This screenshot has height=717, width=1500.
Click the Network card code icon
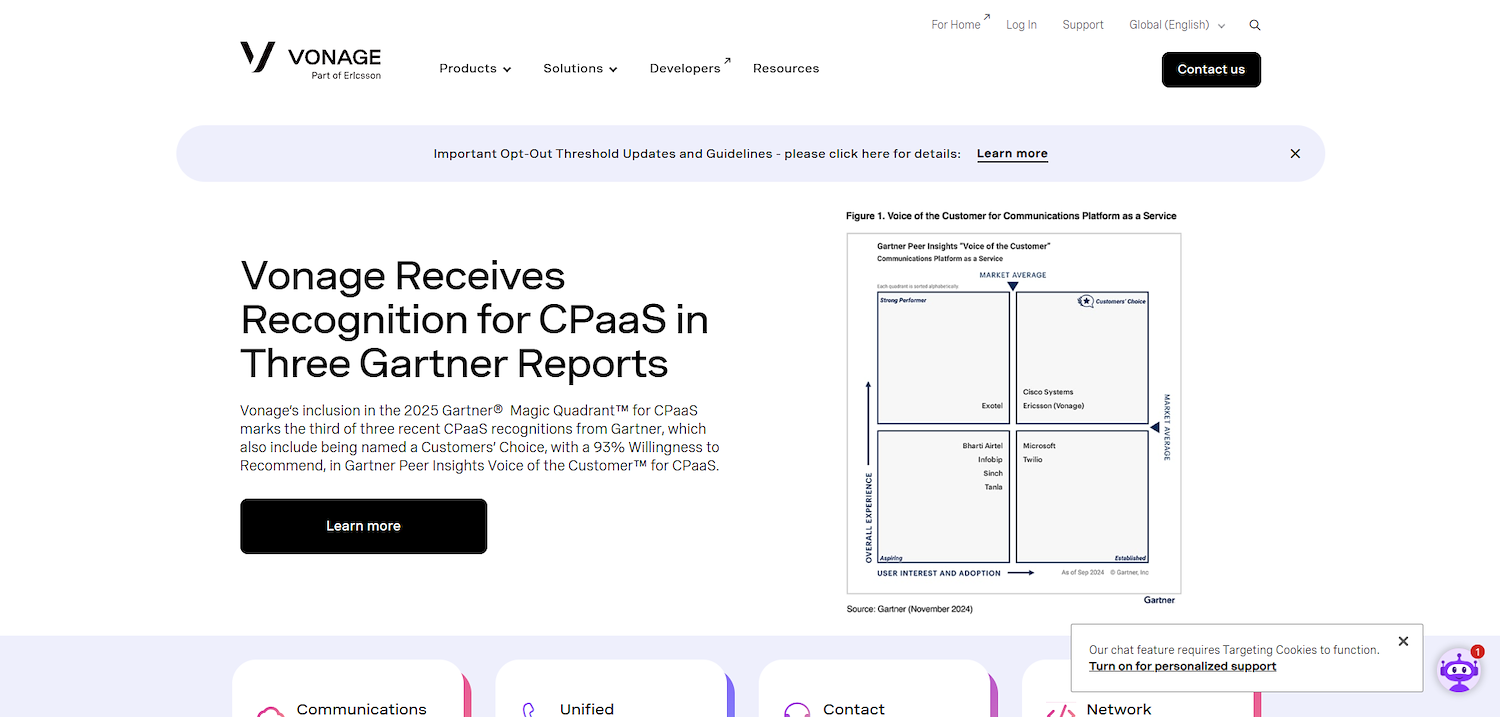(1060, 712)
